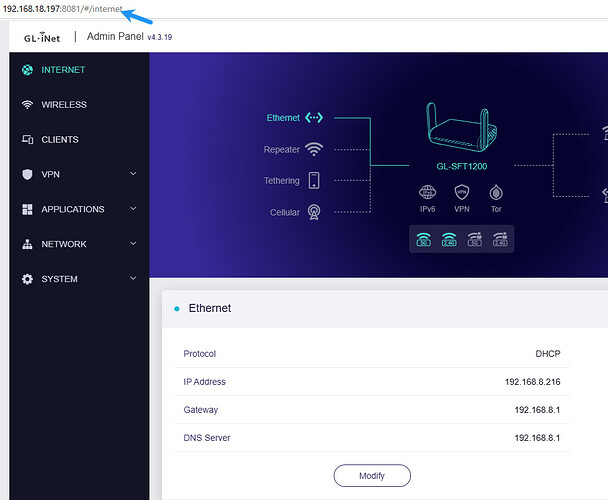
Task: Expand the System sidebar menu
Action: [133, 279]
